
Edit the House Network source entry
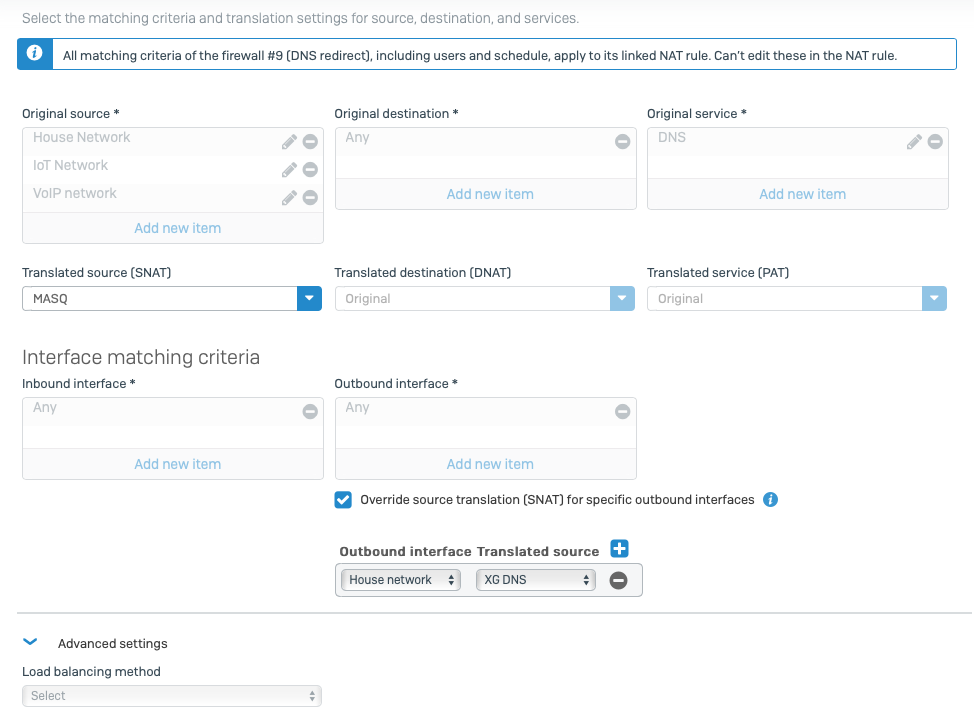(x=289, y=142)
